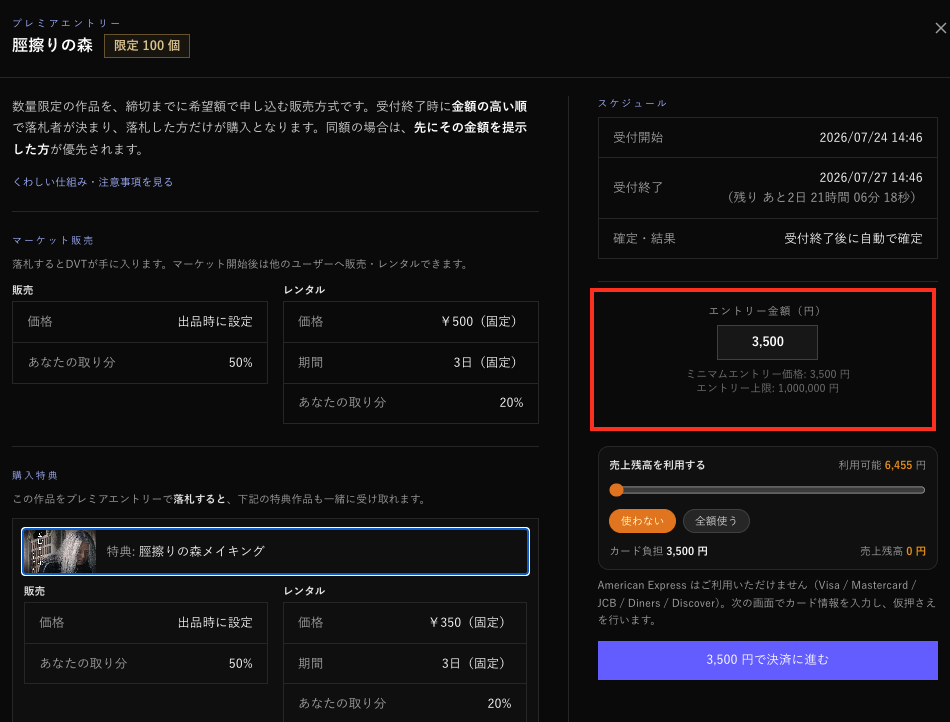Click the 脛擦りの森メイキング thumbnail image
The image size is (950, 722).
(x=60, y=551)
